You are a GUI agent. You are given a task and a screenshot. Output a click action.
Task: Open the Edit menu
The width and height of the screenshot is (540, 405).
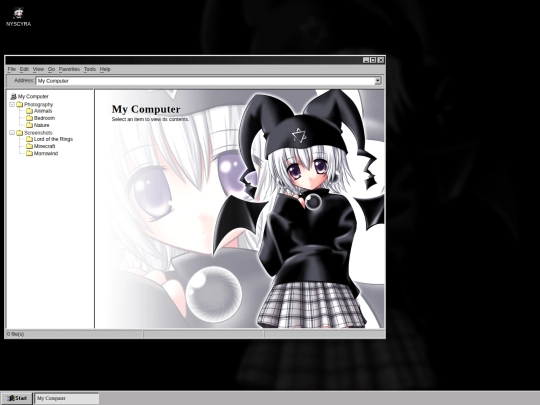(24, 69)
